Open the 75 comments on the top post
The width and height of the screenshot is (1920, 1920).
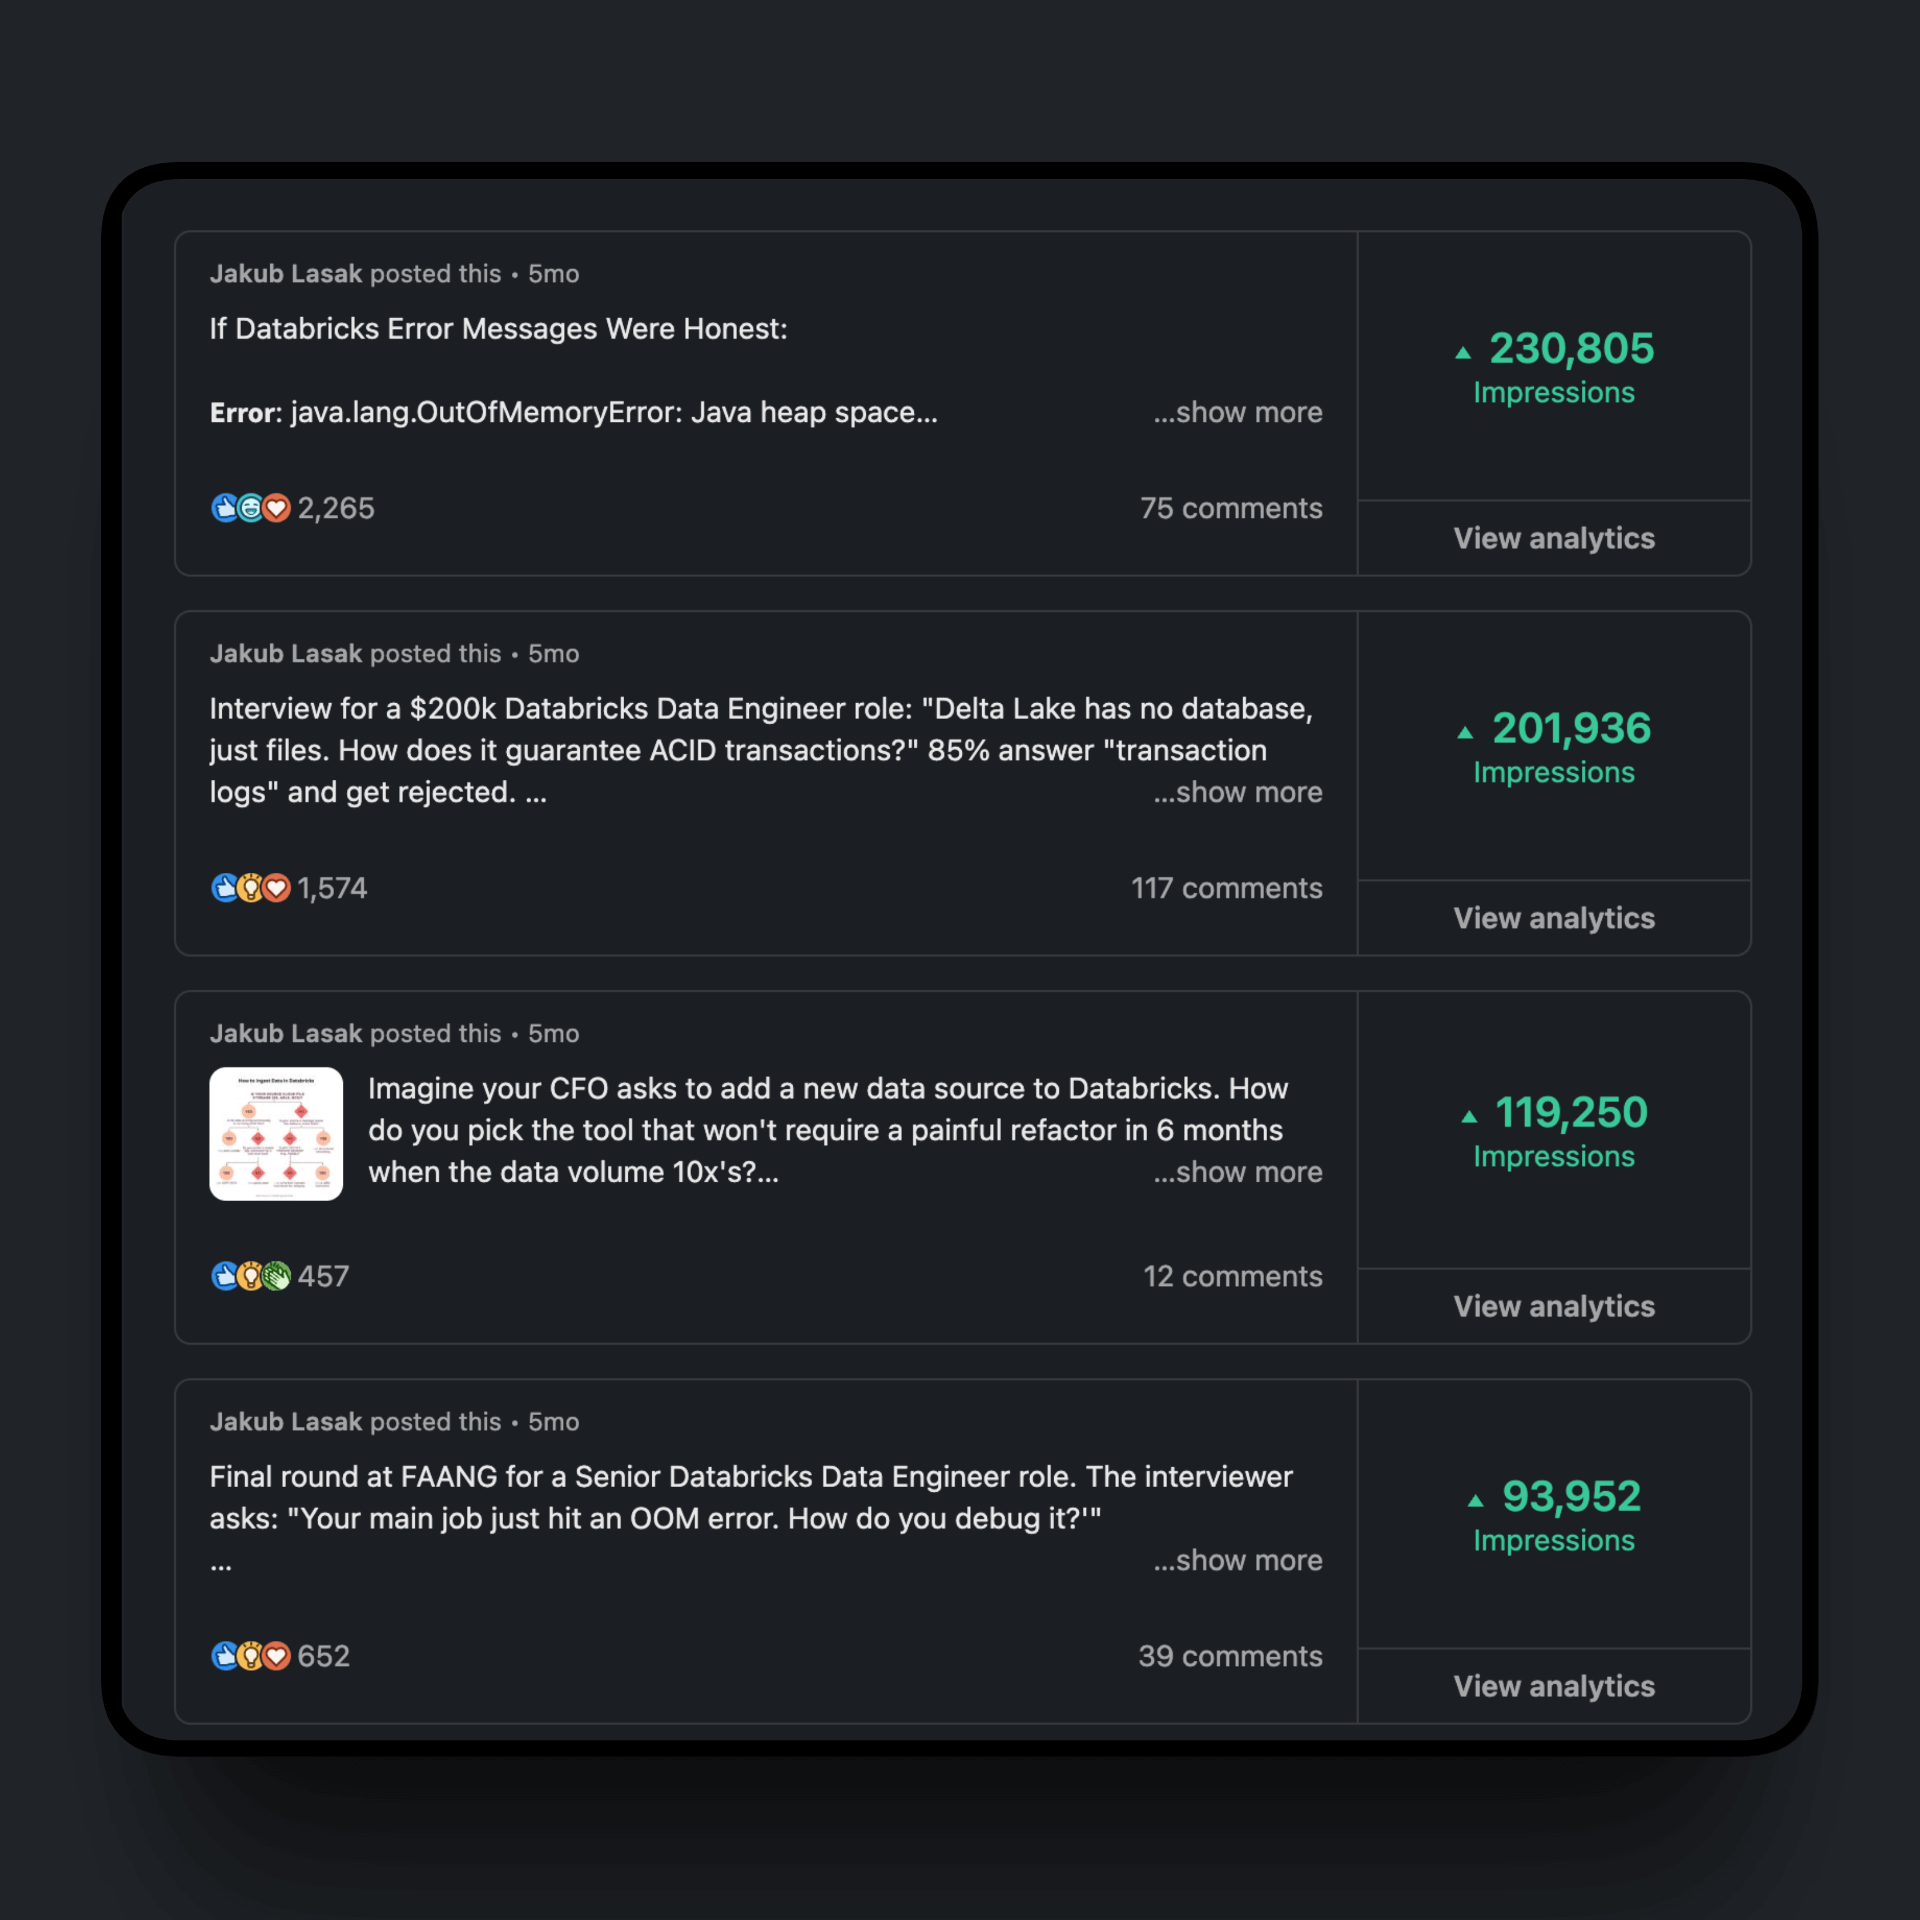1231,508
